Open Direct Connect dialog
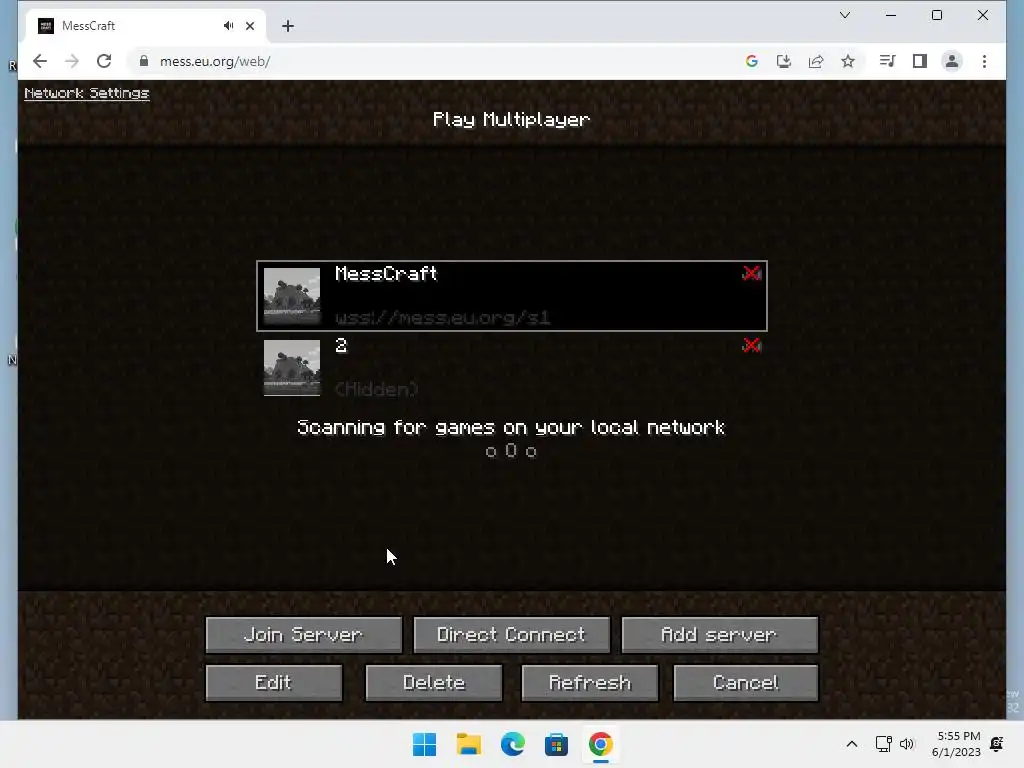 pos(511,635)
